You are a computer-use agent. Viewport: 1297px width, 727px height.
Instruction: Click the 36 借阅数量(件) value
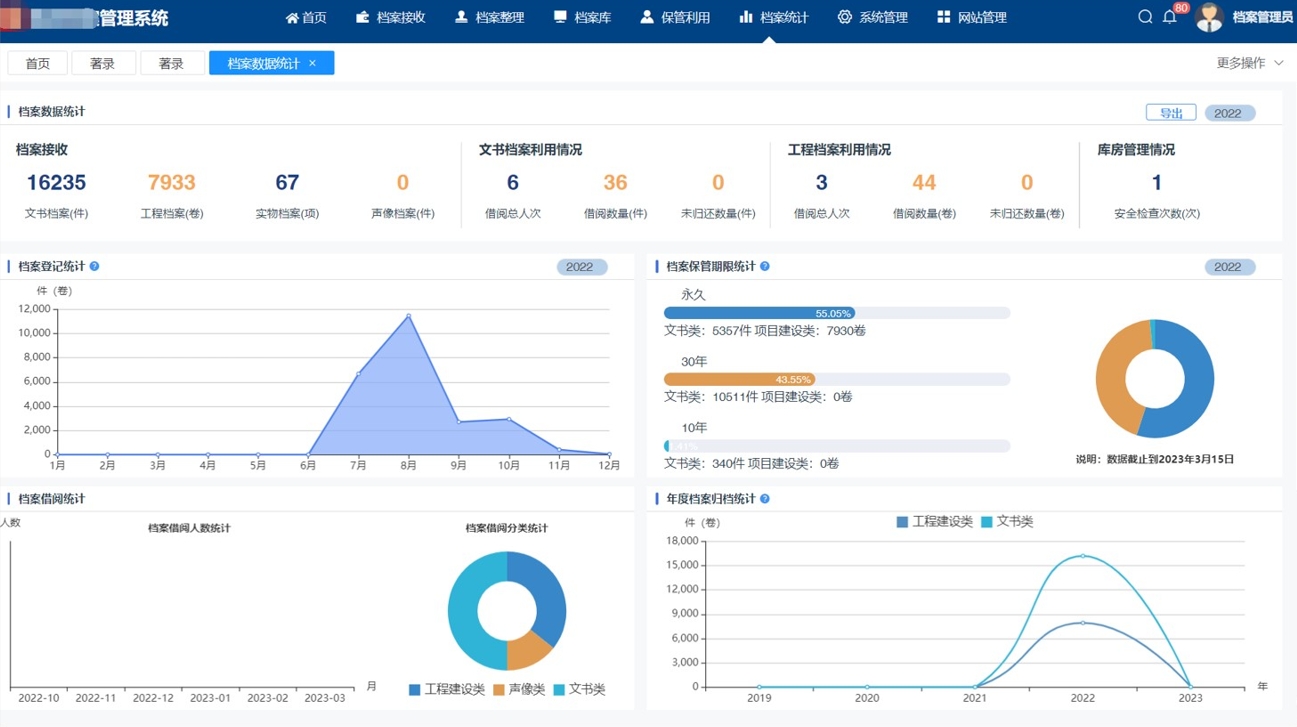click(615, 182)
